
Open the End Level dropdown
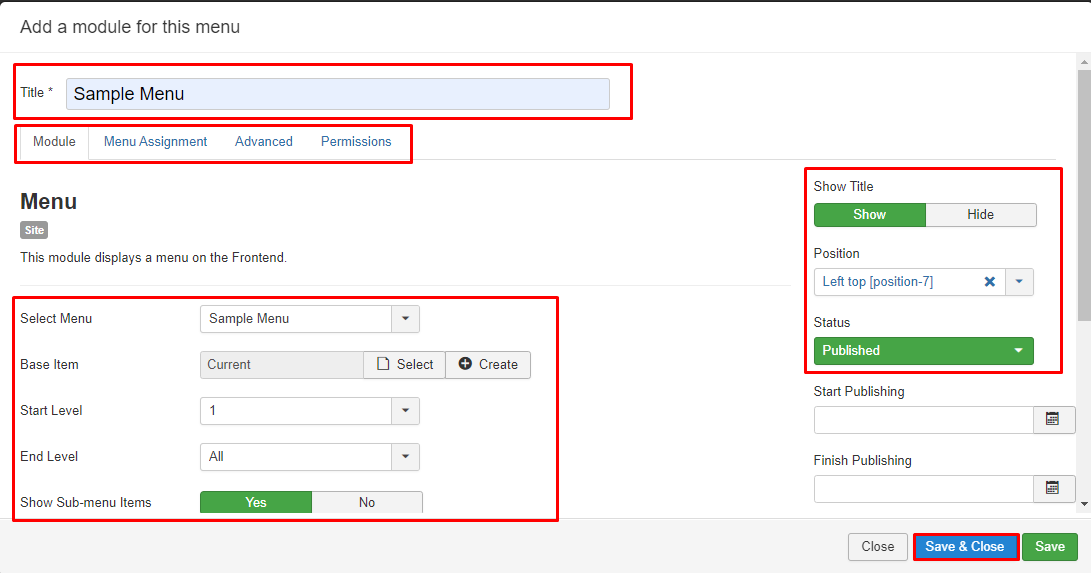point(405,457)
